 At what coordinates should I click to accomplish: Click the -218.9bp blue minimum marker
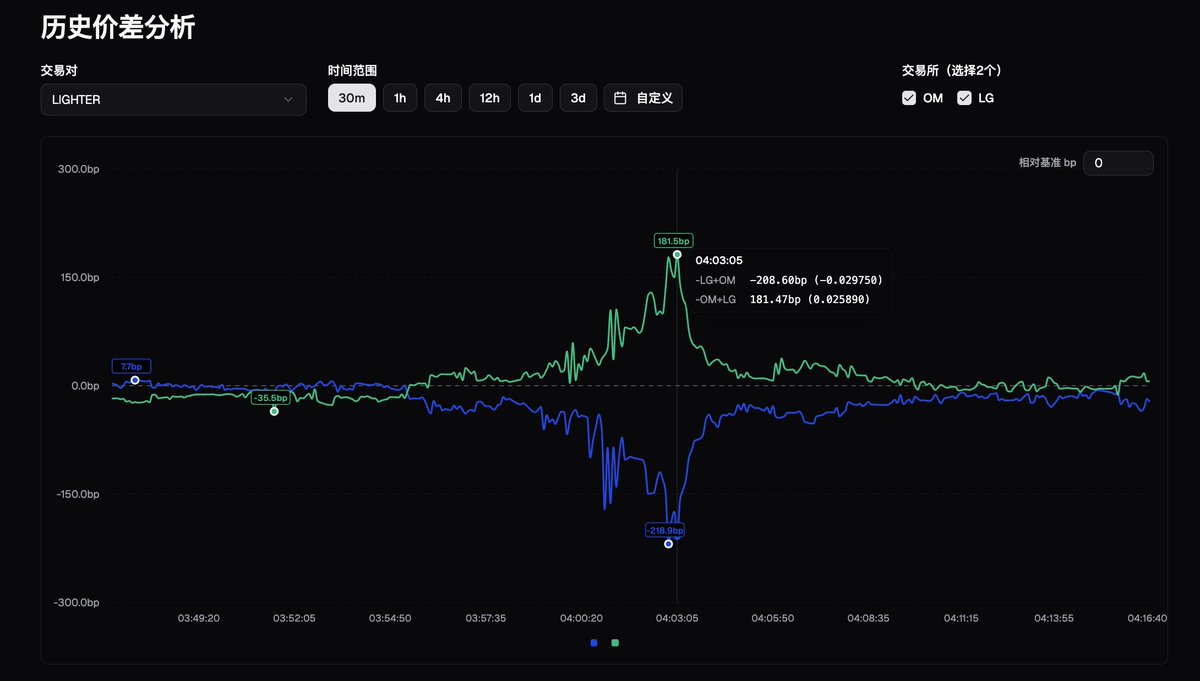point(668,544)
